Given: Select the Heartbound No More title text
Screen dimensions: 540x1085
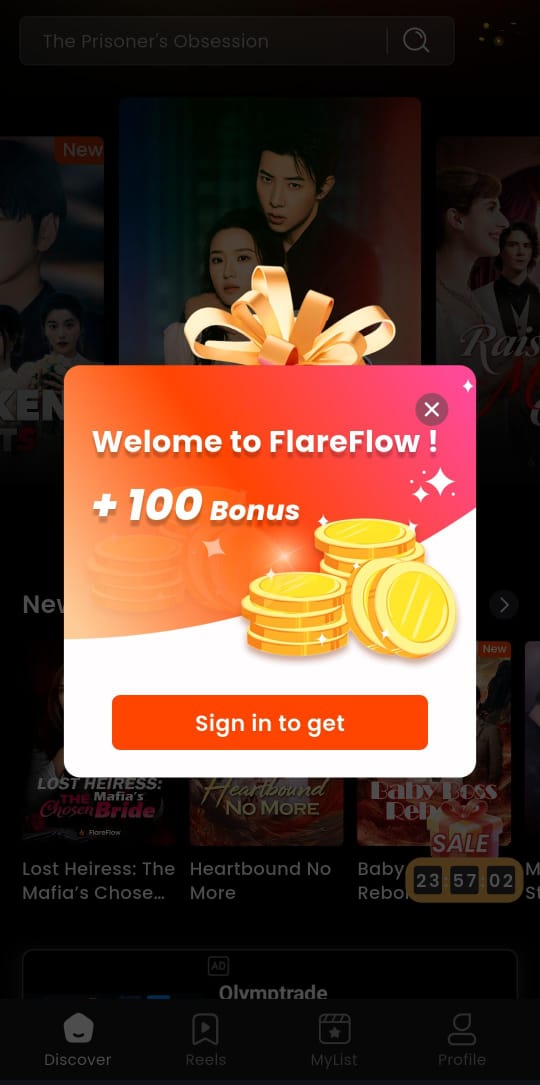Looking at the screenshot, I should [x=260, y=880].
